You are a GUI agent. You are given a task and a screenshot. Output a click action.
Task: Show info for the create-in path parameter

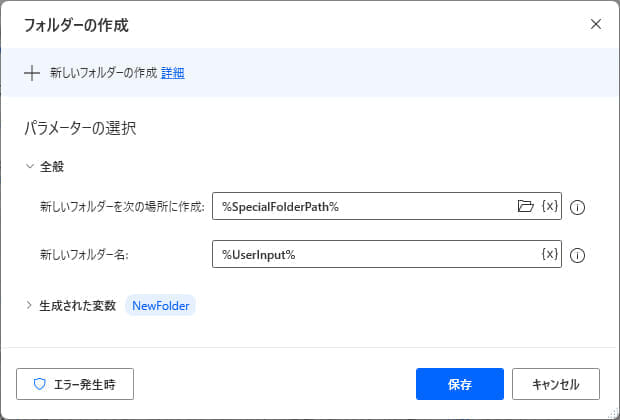[x=577, y=207]
